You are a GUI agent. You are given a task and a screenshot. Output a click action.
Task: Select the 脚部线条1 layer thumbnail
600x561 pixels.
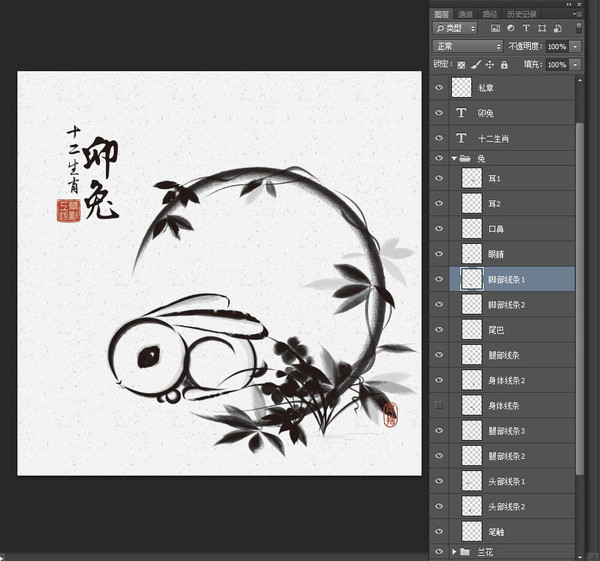click(472, 279)
